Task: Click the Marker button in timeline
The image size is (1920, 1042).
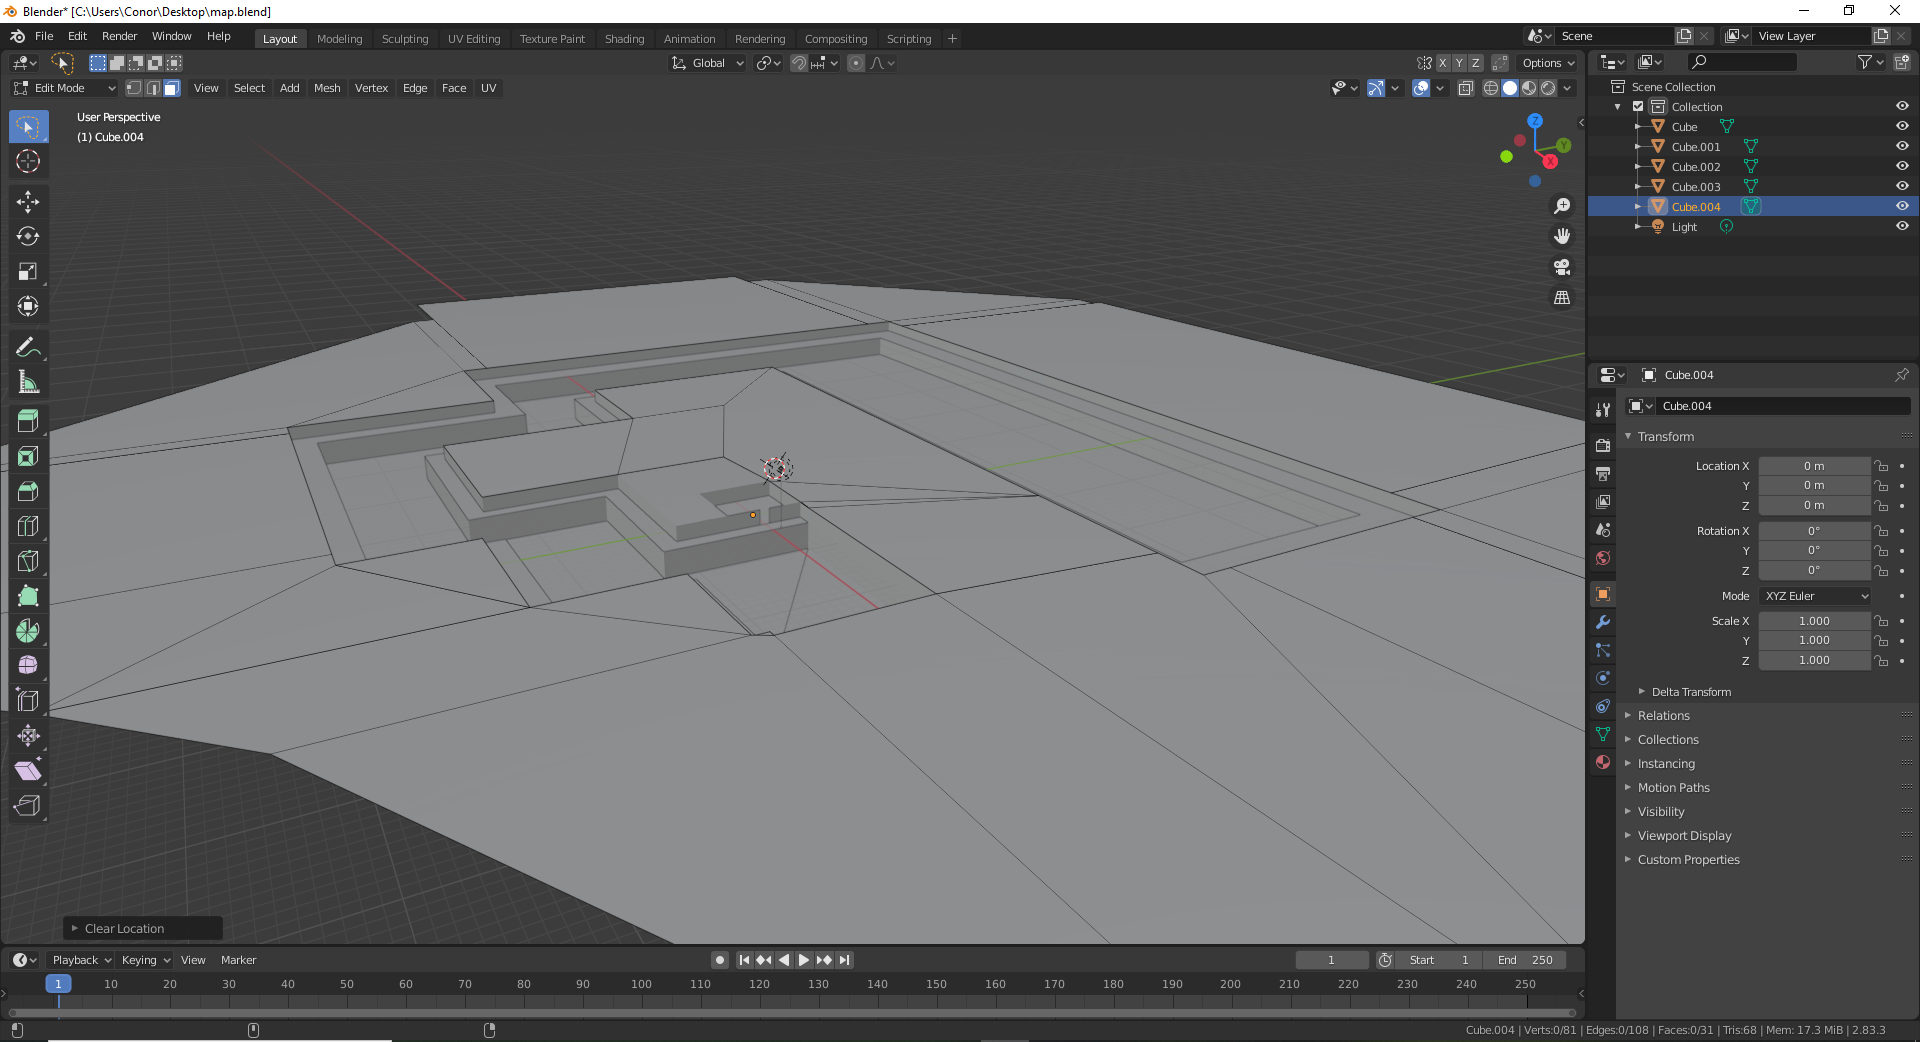Action: click(x=238, y=960)
